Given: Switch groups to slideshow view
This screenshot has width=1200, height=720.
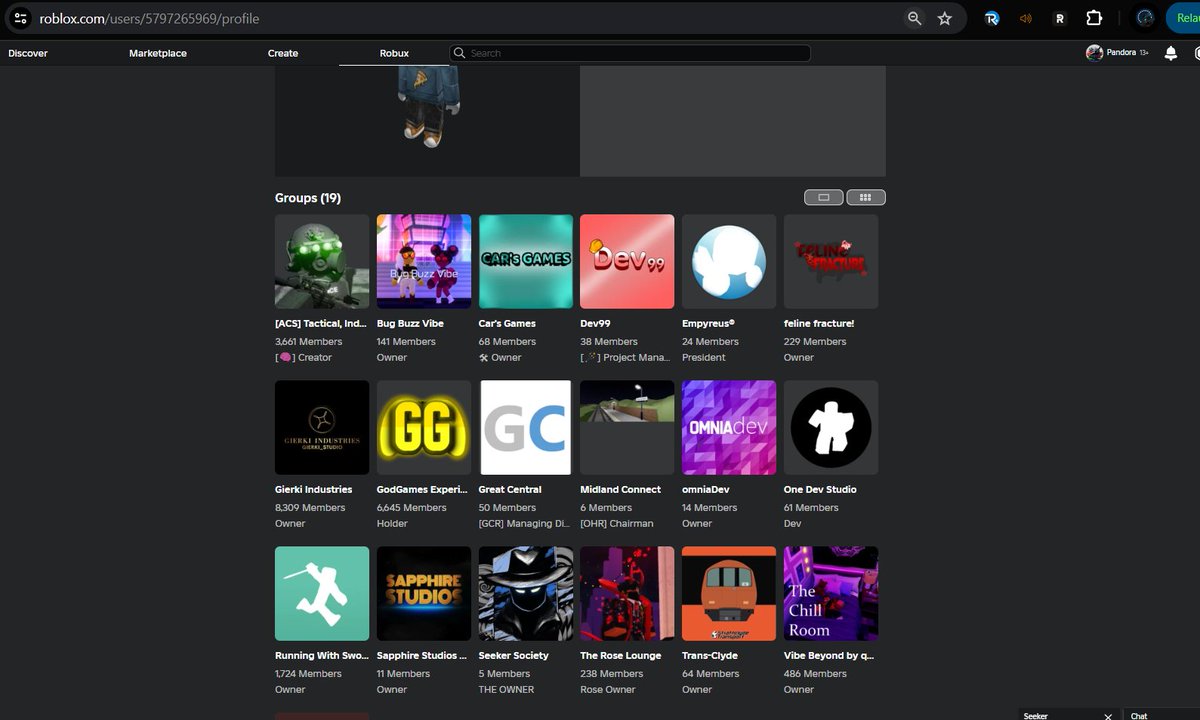Looking at the screenshot, I should [x=824, y=197].
